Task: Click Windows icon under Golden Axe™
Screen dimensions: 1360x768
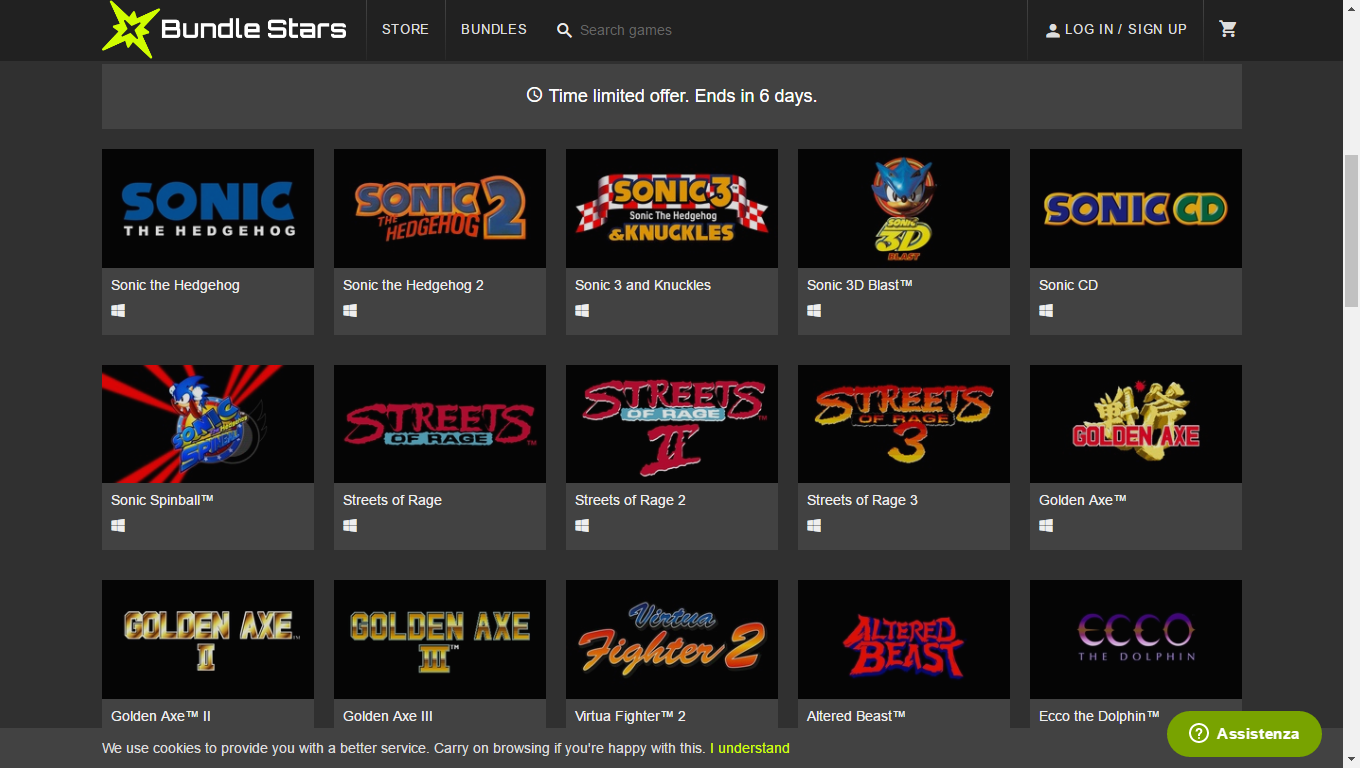Action: (x=1046, y=526)
